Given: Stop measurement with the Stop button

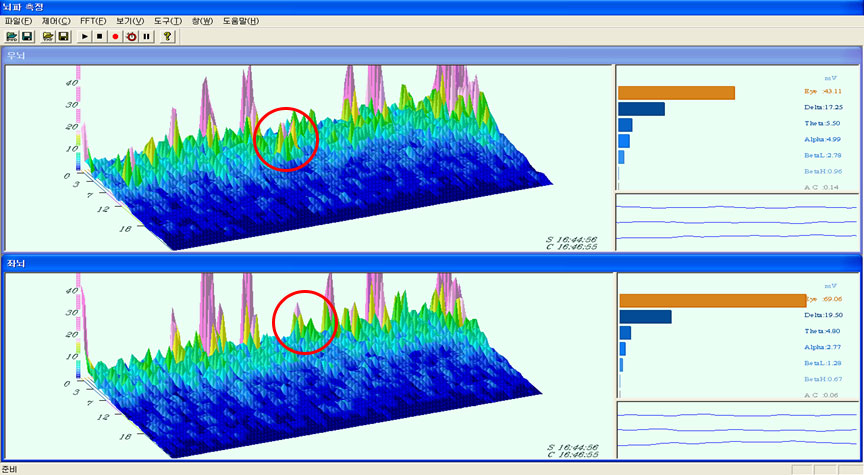Looking at the screenshot, I should (x=100, y=36).
